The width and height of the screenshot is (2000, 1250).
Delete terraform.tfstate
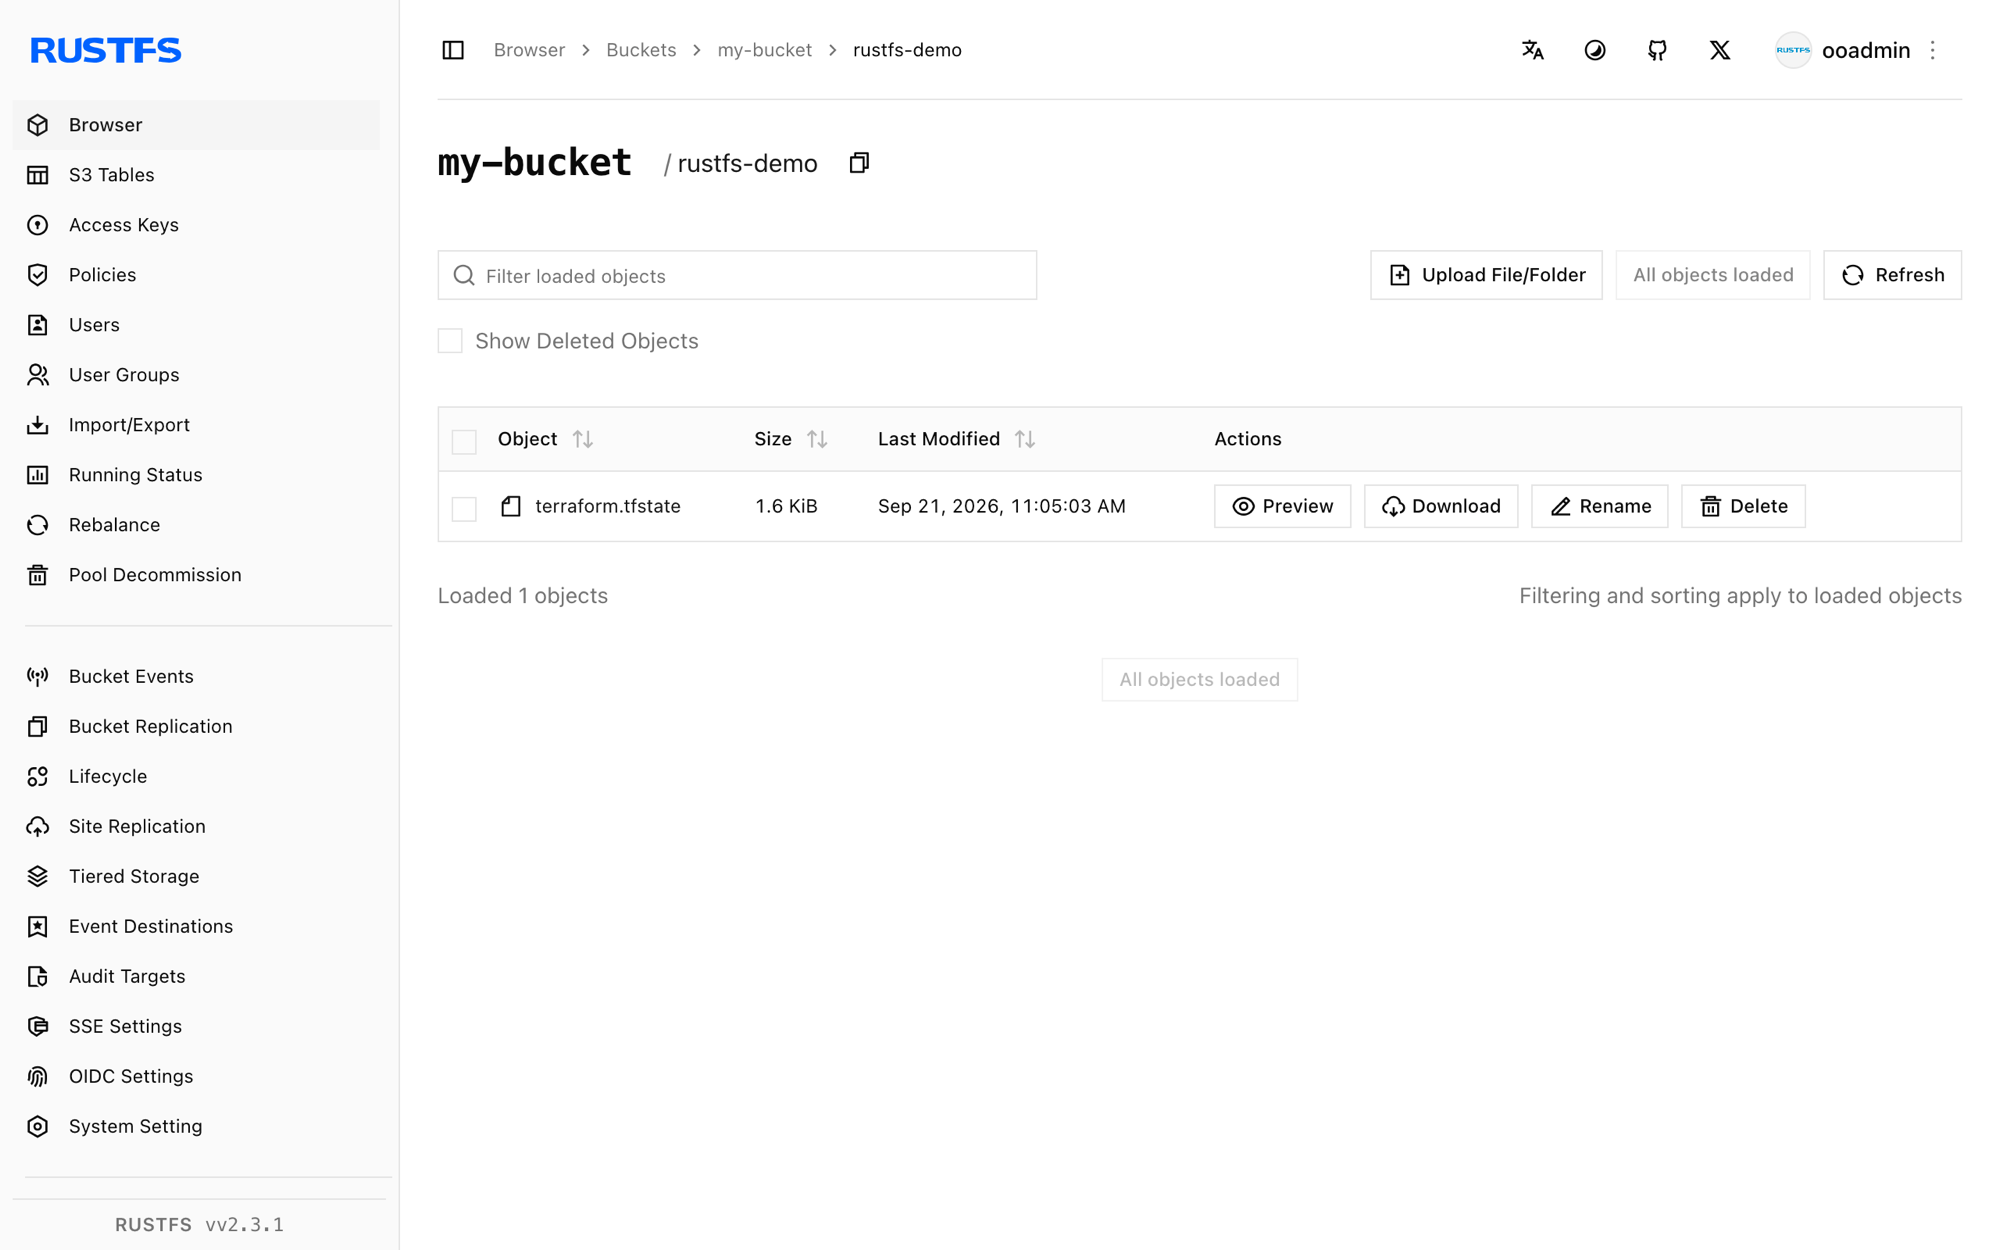coord(1743,506)
